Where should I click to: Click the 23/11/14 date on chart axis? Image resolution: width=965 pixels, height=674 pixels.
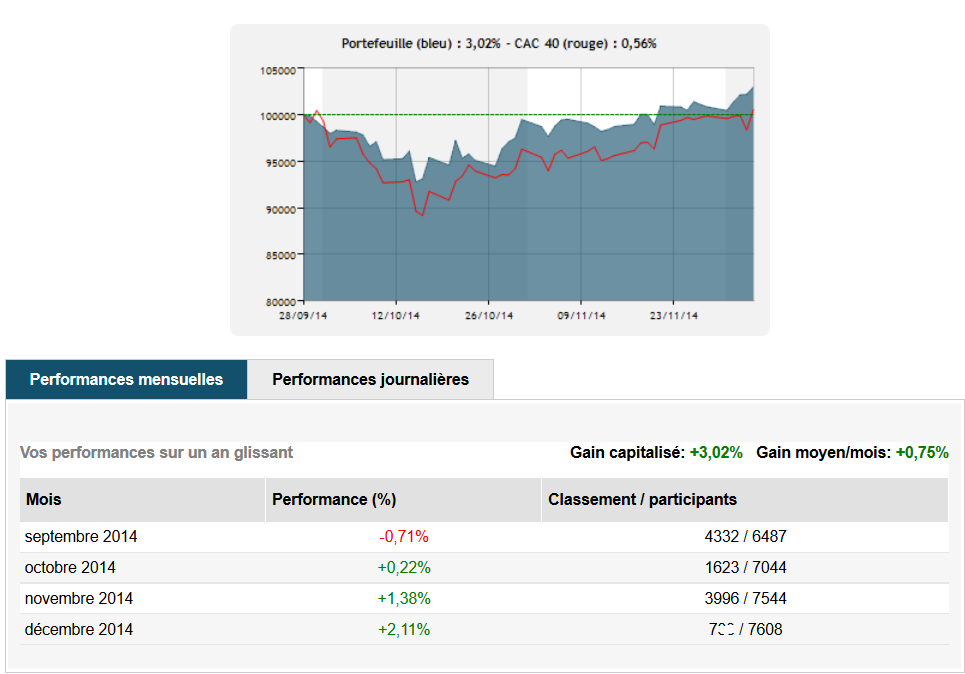(674, 316)
